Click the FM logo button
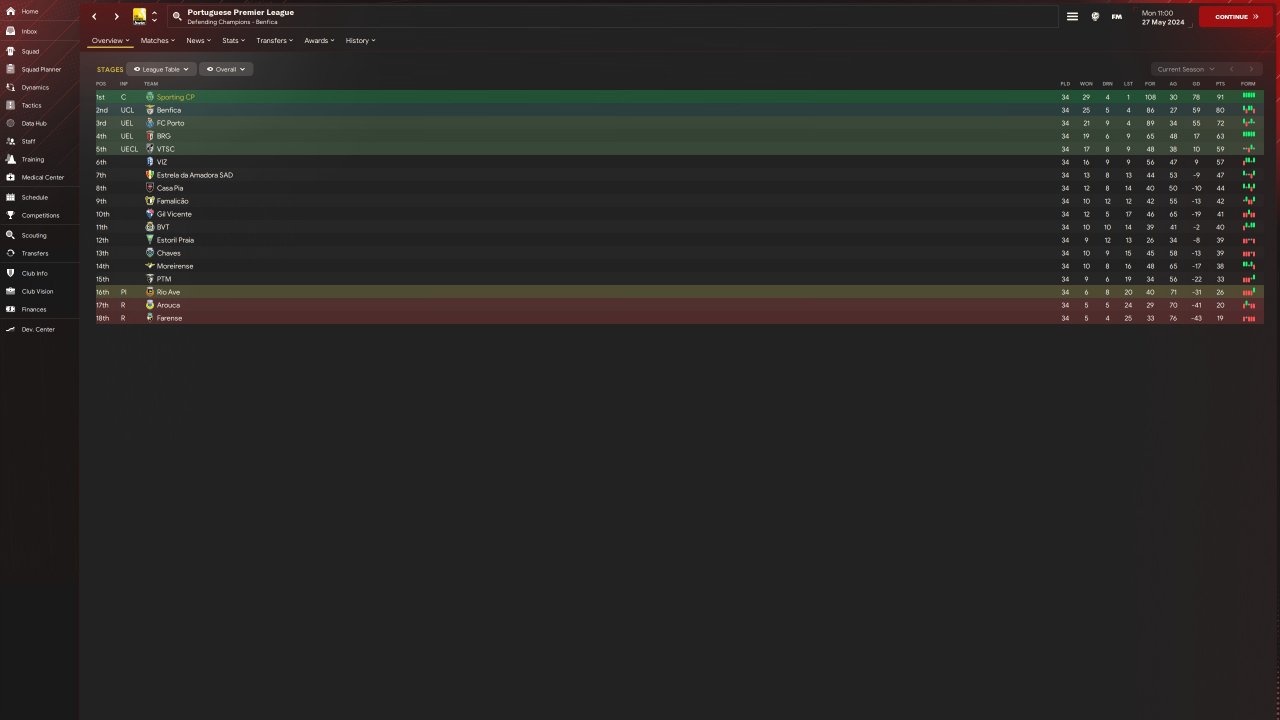 coord(1116,16)
